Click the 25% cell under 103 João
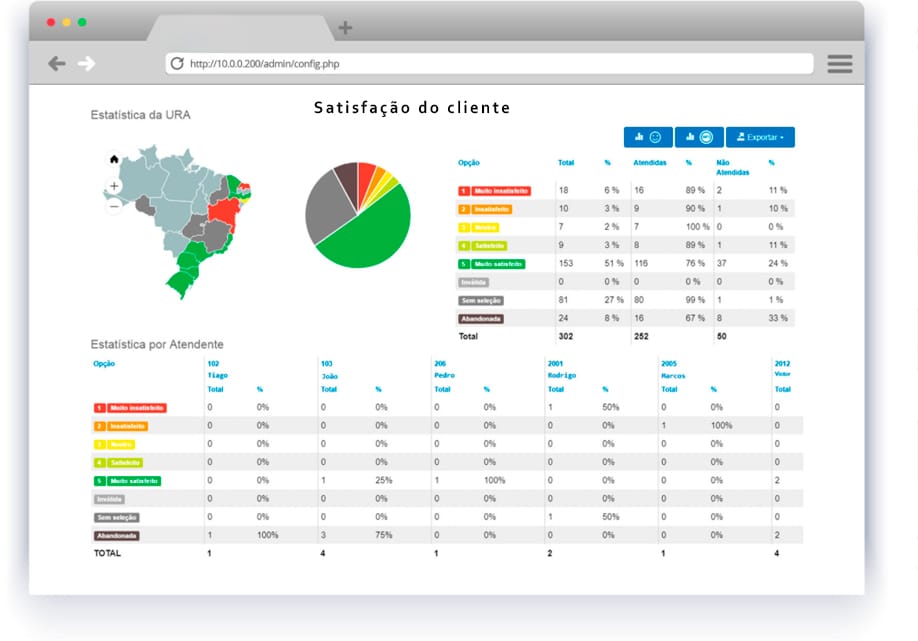The width and height of the screenshot is (918, 641). point(383,480)
